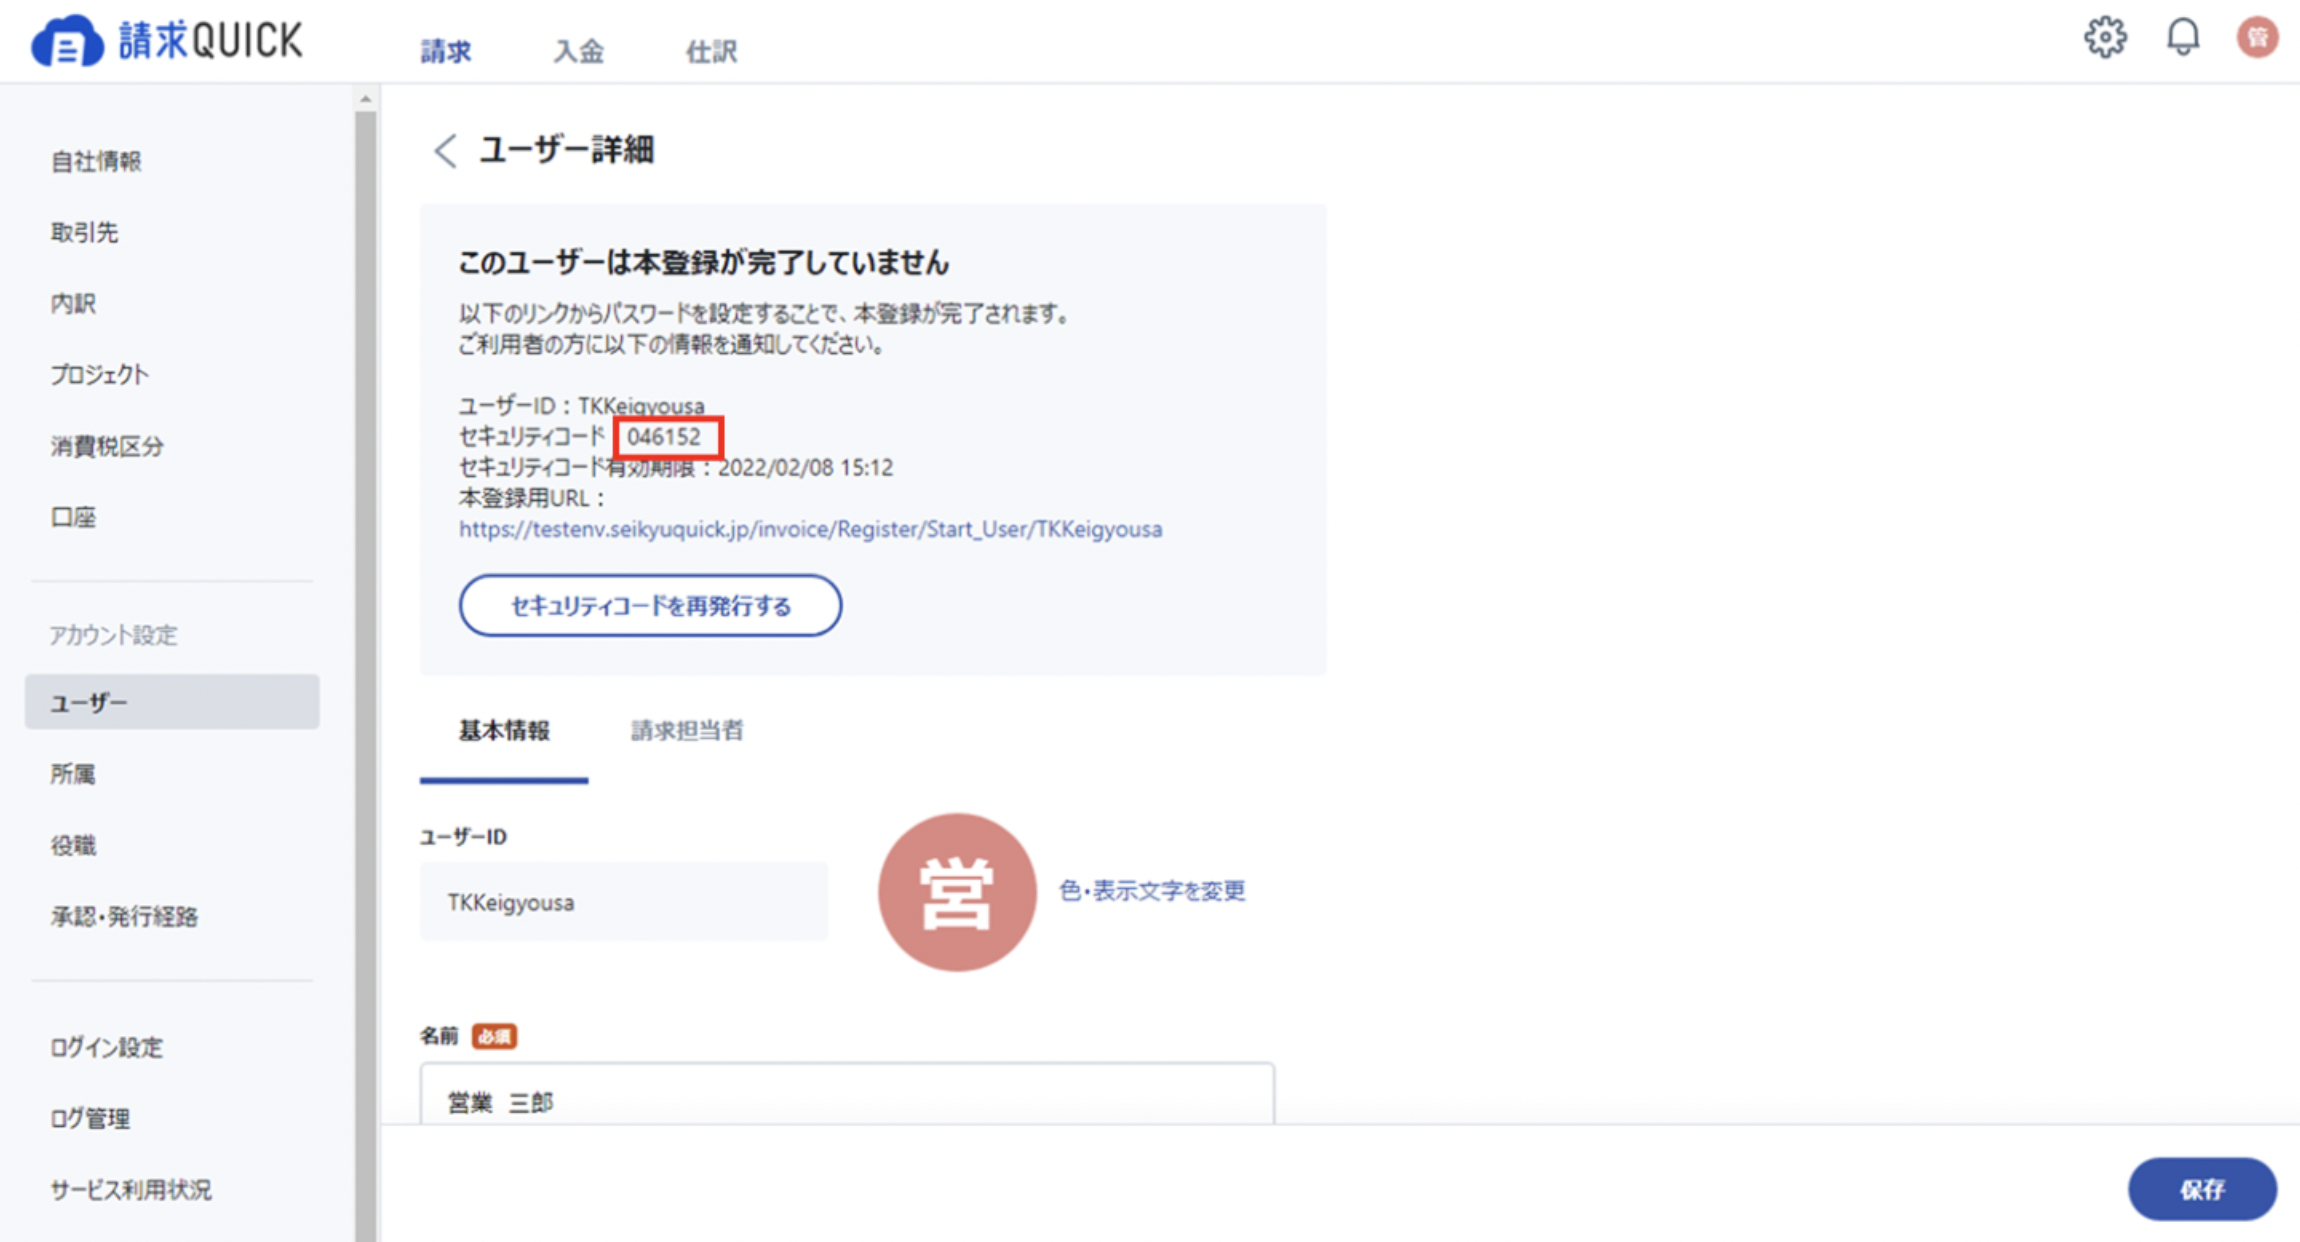Screen dimensions: 2300x1242
Task: Click the 請求QUICK cloud logo
Action: coord(66,41)
